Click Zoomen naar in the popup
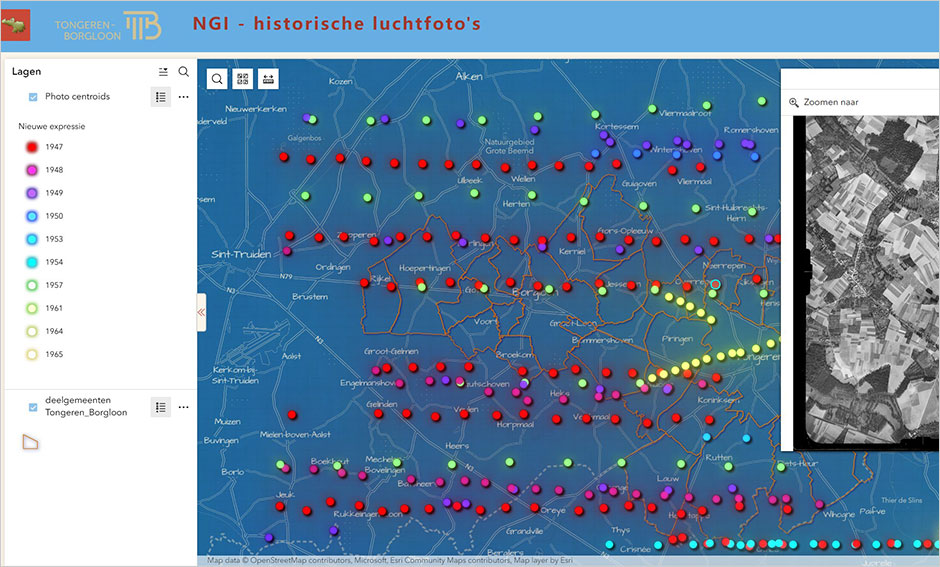 pos(830,102)
